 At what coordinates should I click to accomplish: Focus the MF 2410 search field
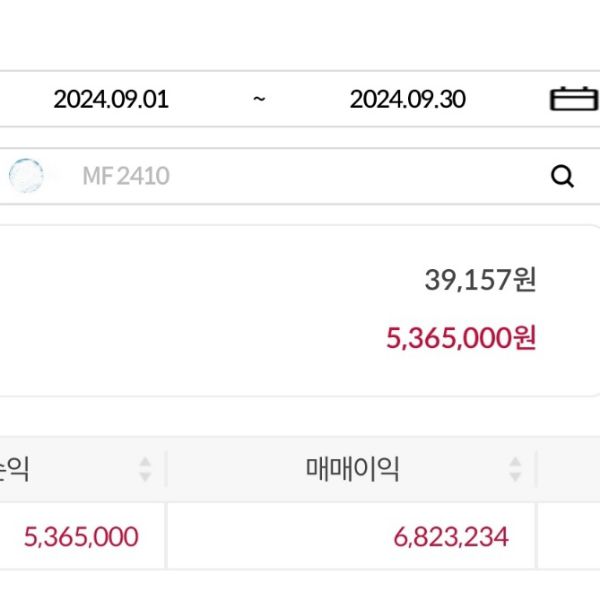[x=300, y=177]
